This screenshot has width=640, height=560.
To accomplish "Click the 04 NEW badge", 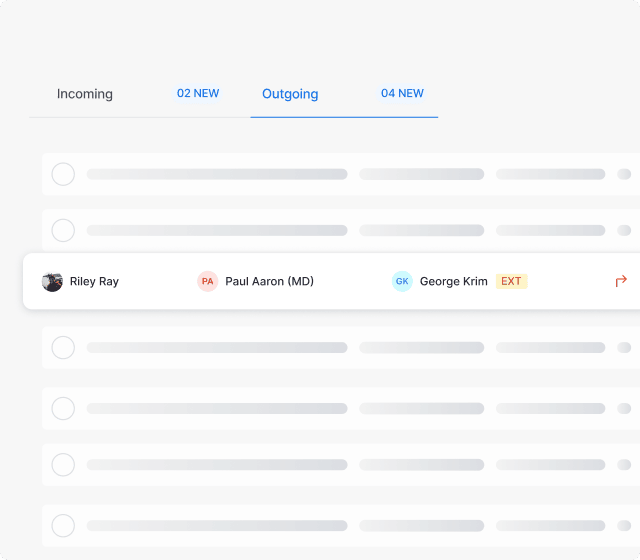I will click(402, 93).
